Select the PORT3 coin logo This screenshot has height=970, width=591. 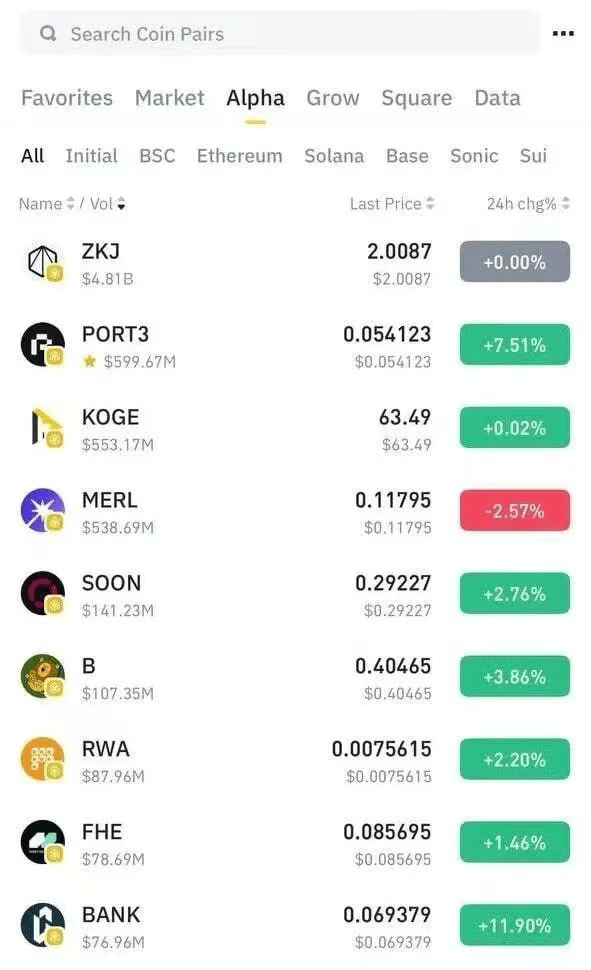[43, 345]
